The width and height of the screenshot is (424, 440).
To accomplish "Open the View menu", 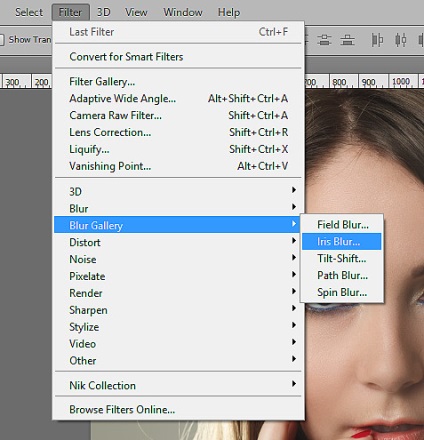I will click(x=136, y=12).
